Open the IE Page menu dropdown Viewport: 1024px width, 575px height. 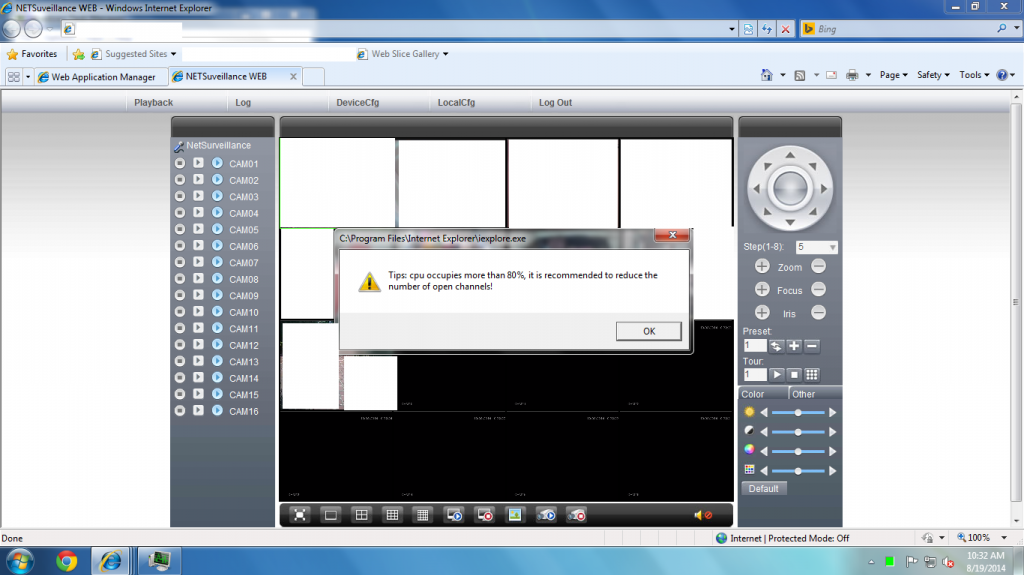tap(893, 75)
